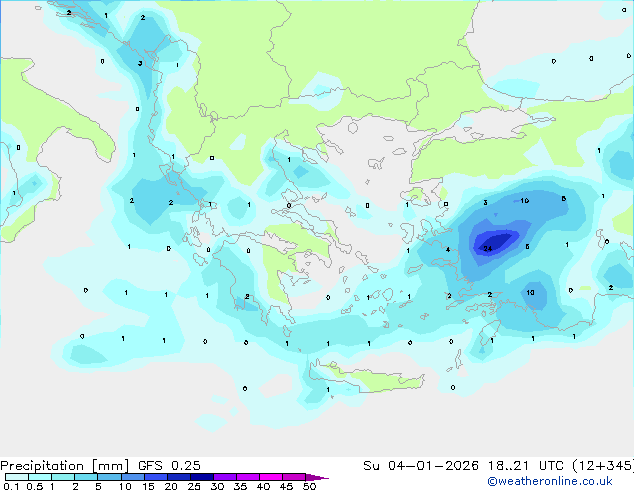Click the "4" value left of the 24 maximum
The image size is (634, 490).
(x=448, y=249)
